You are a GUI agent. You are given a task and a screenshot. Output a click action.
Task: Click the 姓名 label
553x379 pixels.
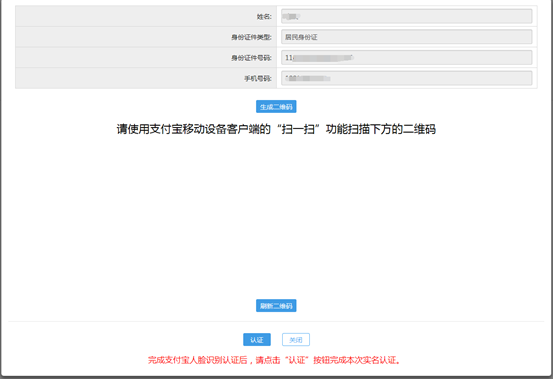click(264, 17)
